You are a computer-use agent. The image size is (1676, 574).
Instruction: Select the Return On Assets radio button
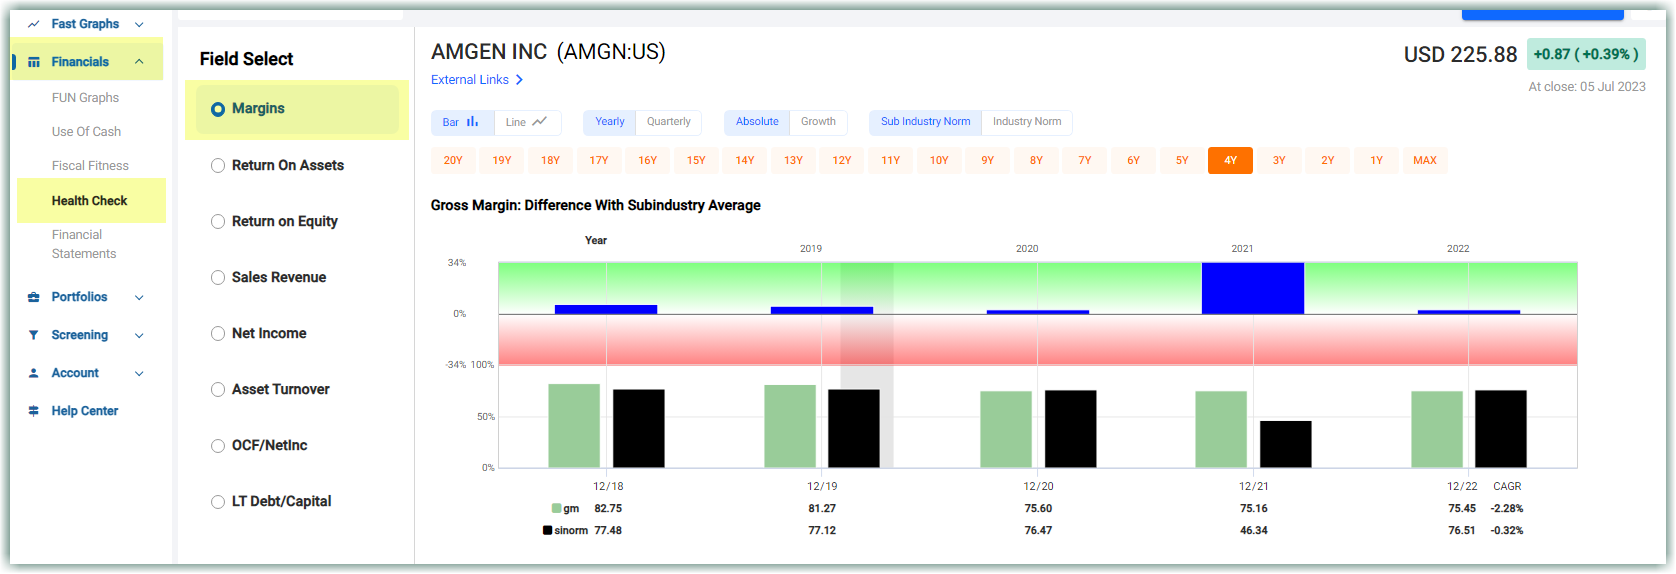coord(218,166)
